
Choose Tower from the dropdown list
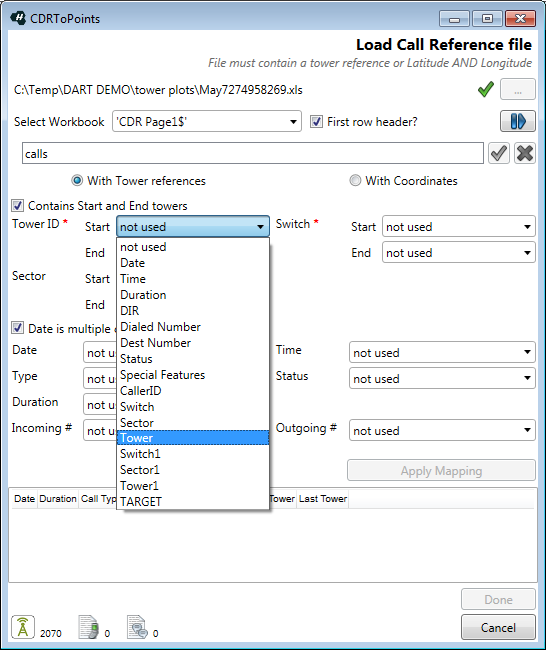click(193, 438)
